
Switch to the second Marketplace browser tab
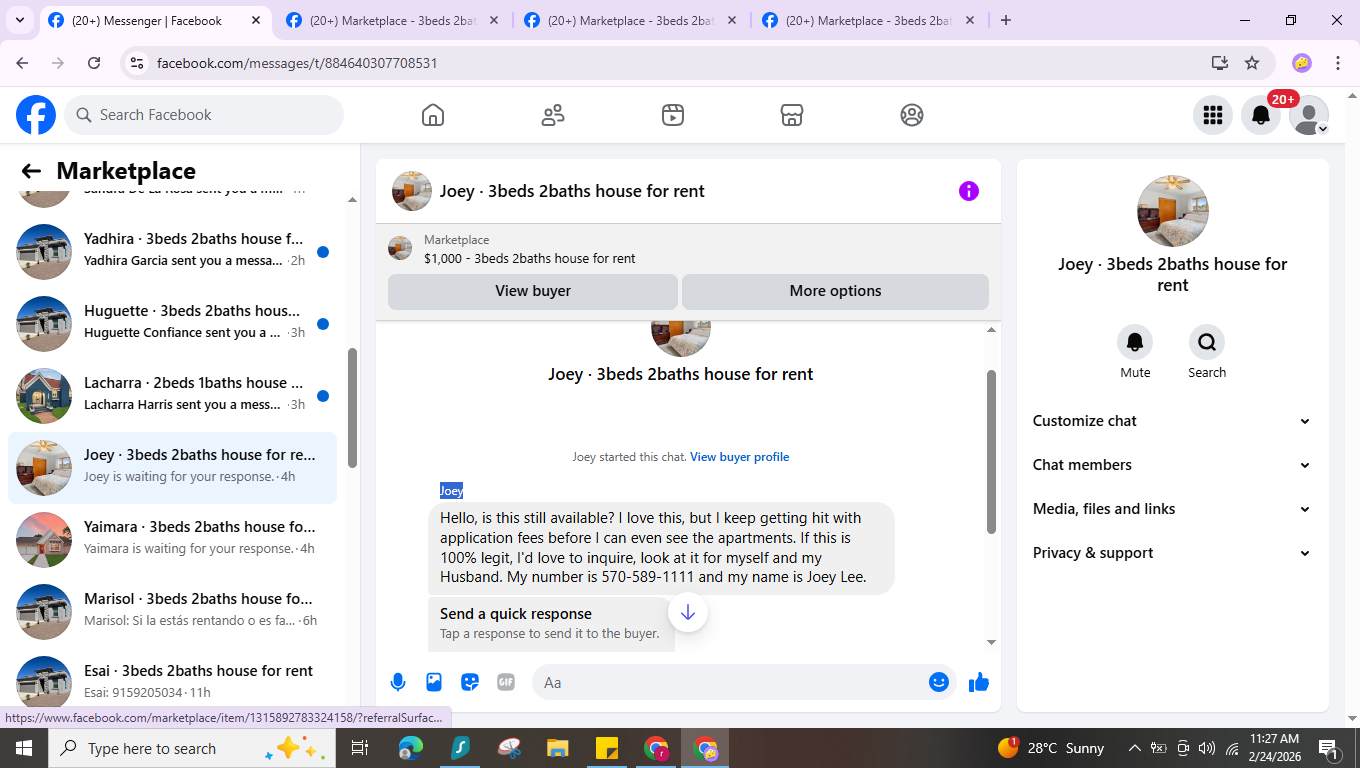(392, 20)
